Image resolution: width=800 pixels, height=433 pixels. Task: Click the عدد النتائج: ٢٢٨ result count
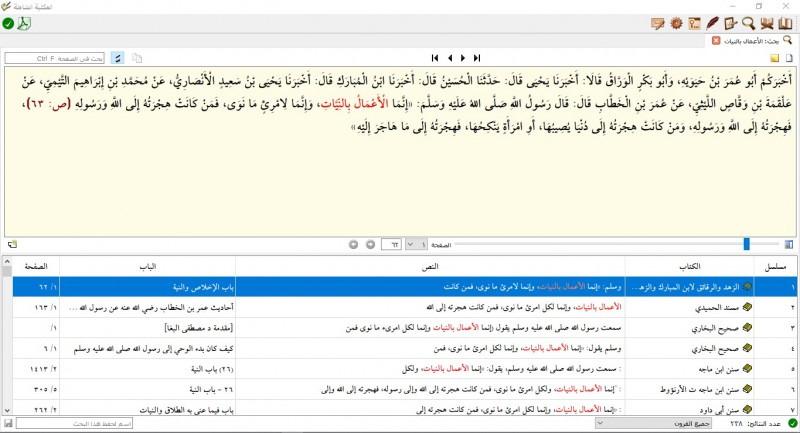(756, 424)
